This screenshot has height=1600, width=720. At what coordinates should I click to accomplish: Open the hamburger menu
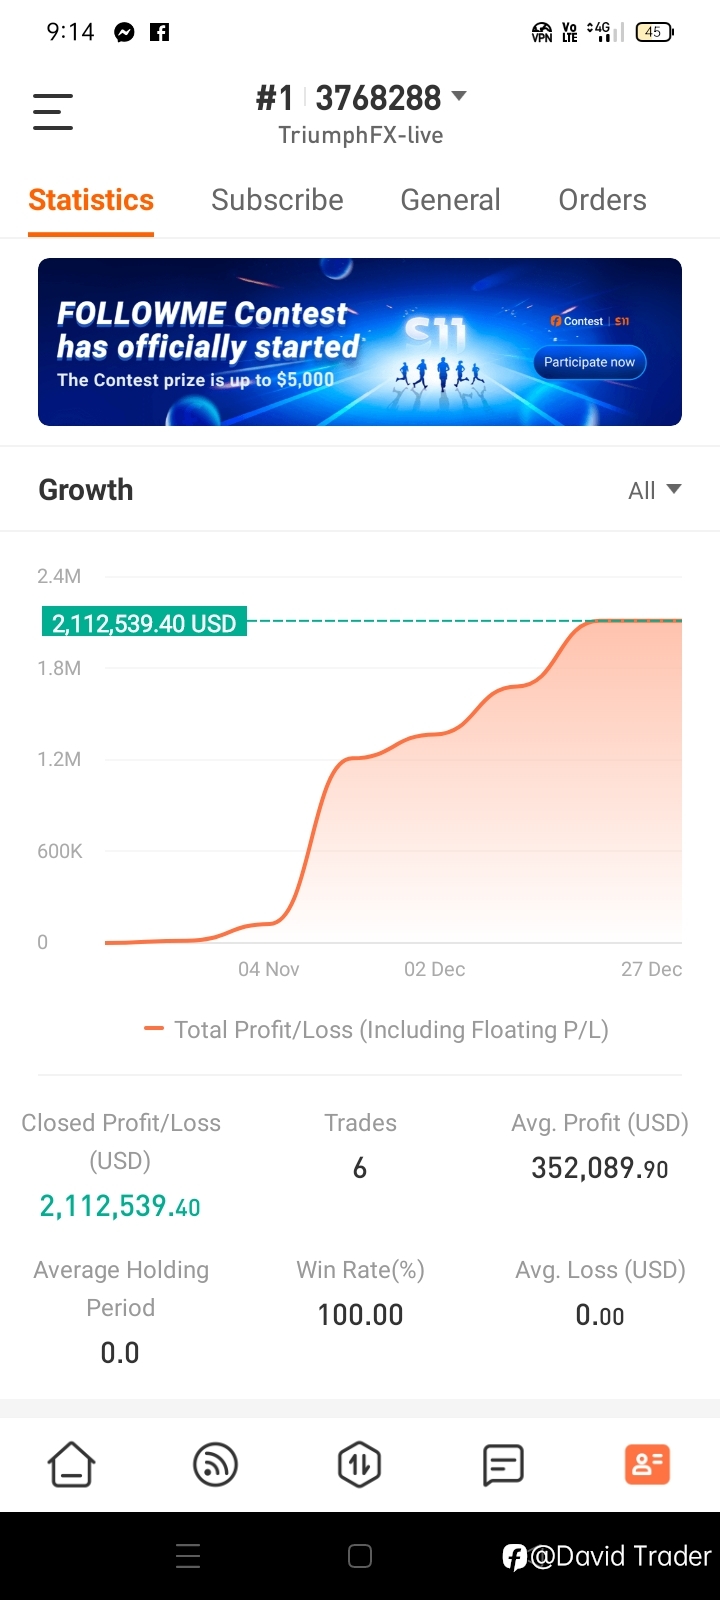click(53, 111)
